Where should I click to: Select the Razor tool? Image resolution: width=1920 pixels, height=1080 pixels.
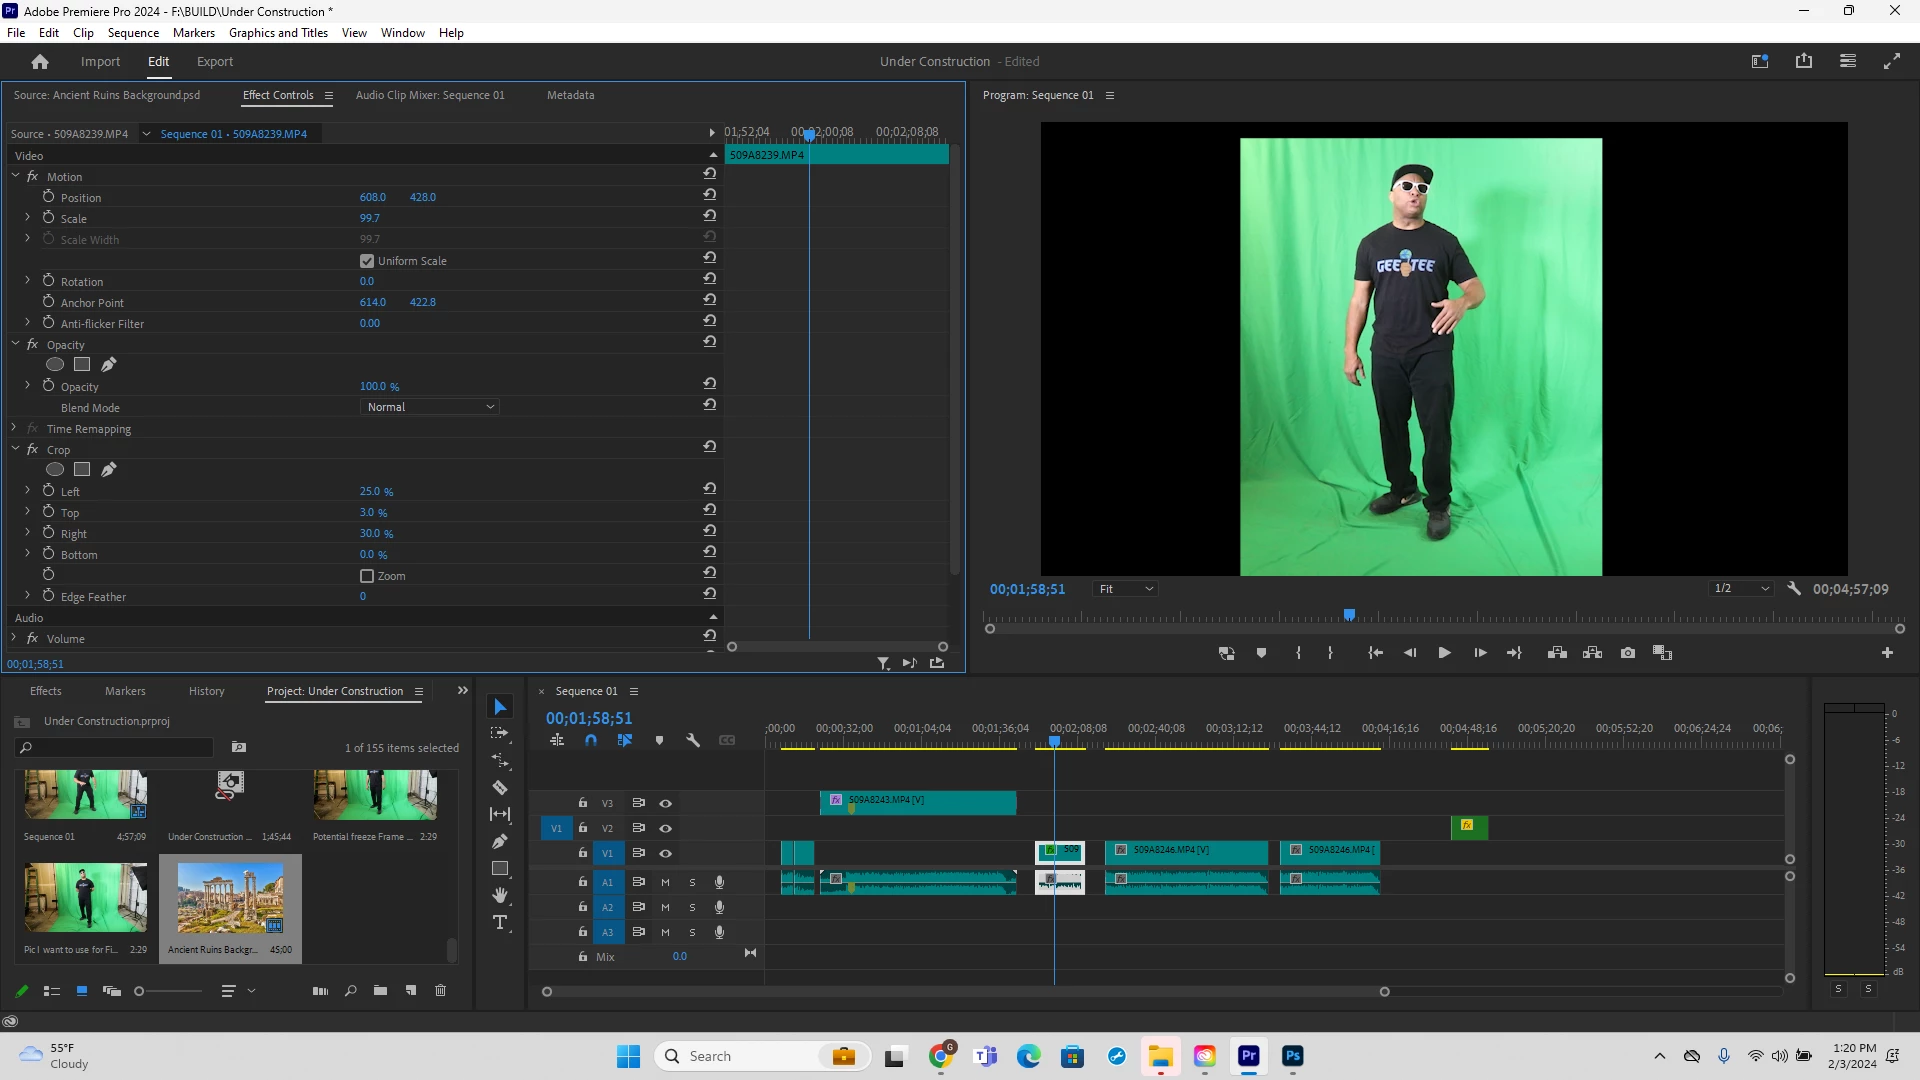pos(500,788)
